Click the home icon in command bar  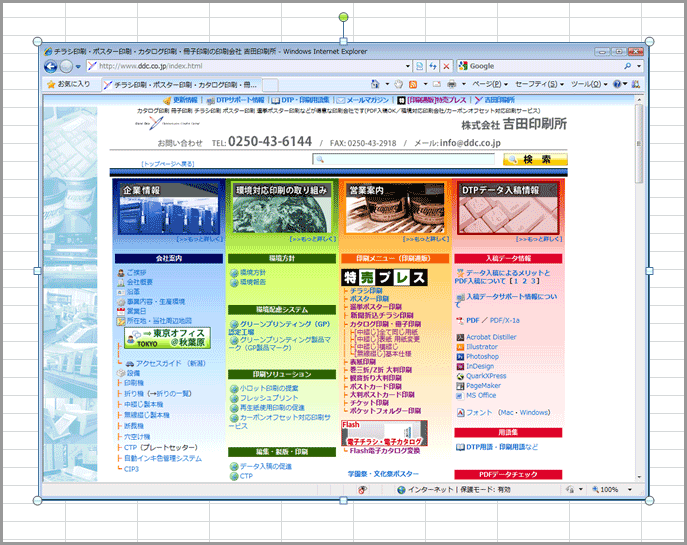pos(375,84)
